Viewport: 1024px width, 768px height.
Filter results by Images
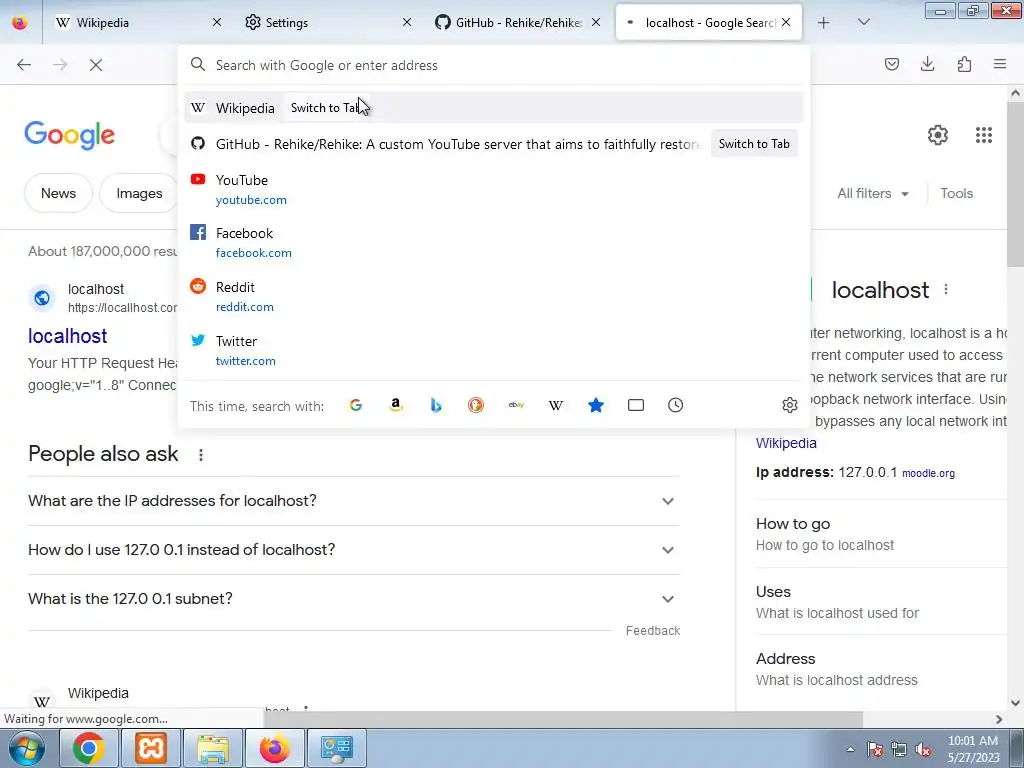point(139,193)
